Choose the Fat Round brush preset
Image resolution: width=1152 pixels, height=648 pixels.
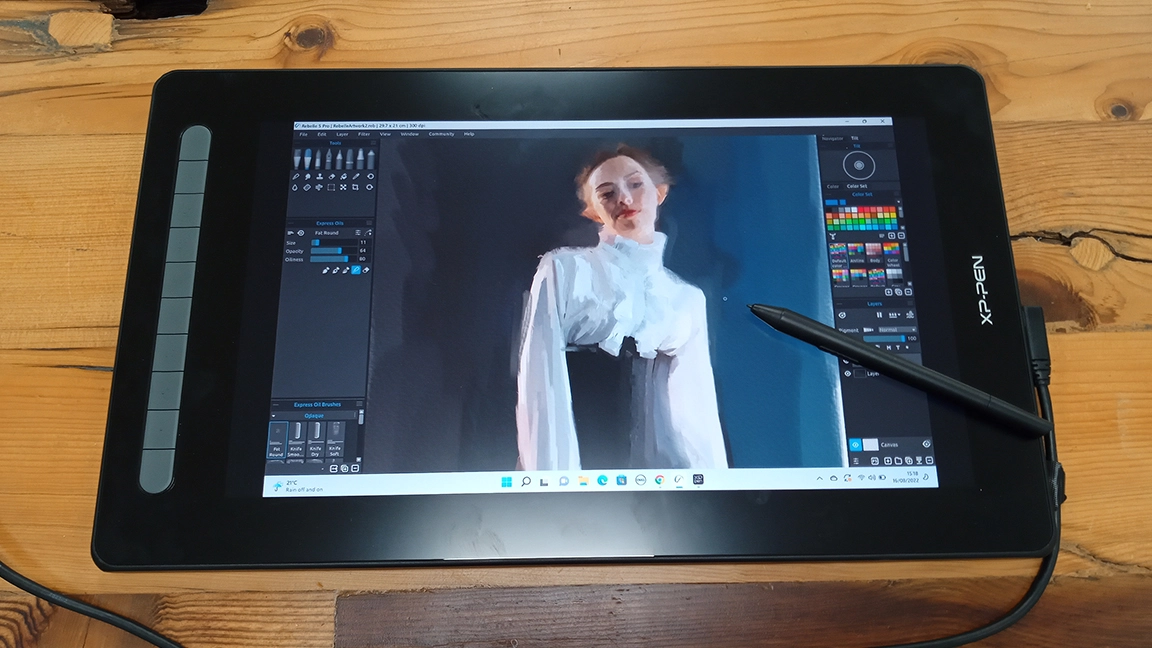point(277,439)
